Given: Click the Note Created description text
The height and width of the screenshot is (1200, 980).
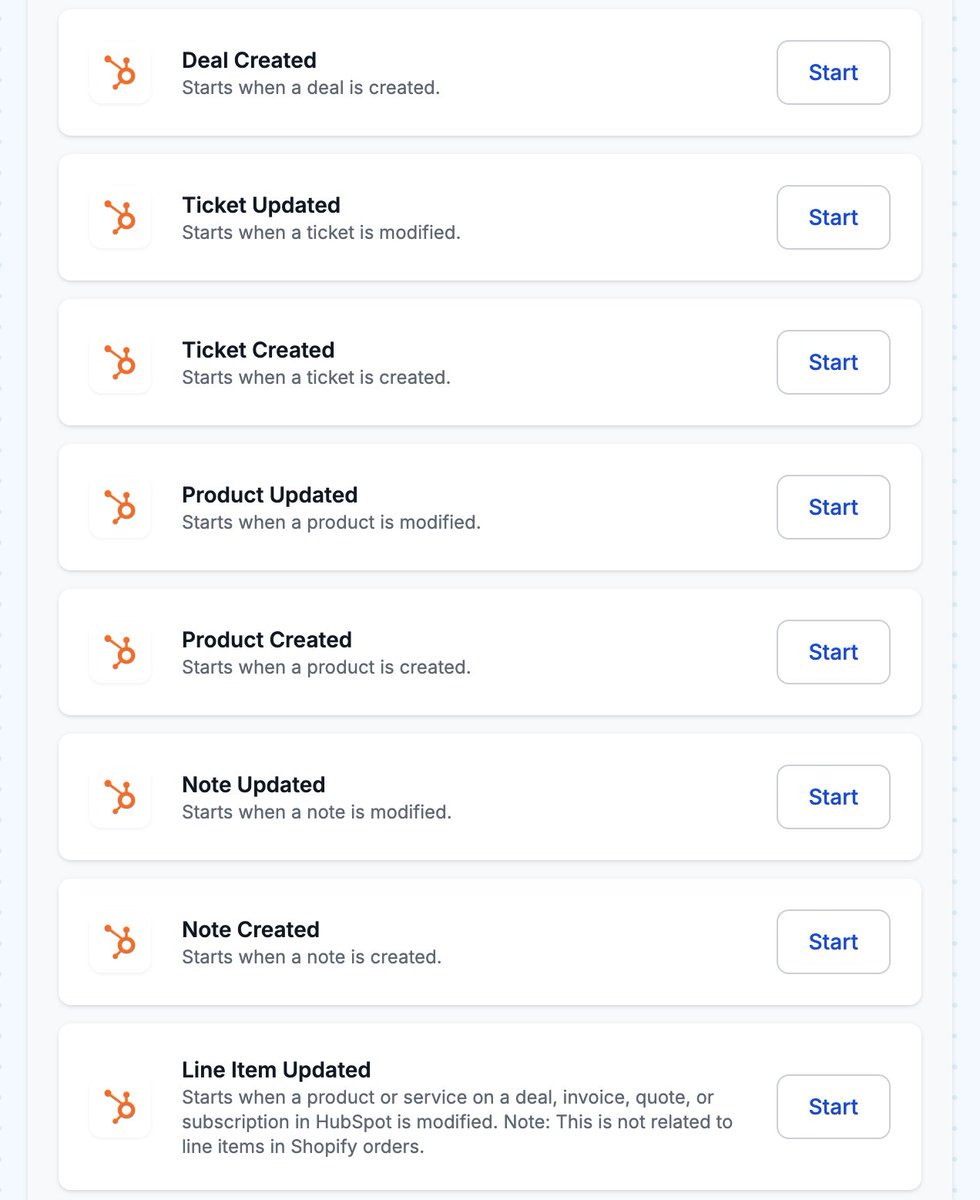Looking at the screenshot, I should coord(311,957).
